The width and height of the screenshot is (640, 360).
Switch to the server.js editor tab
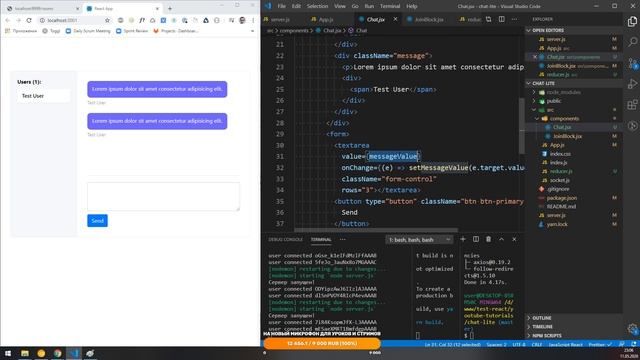pos(280,19)
